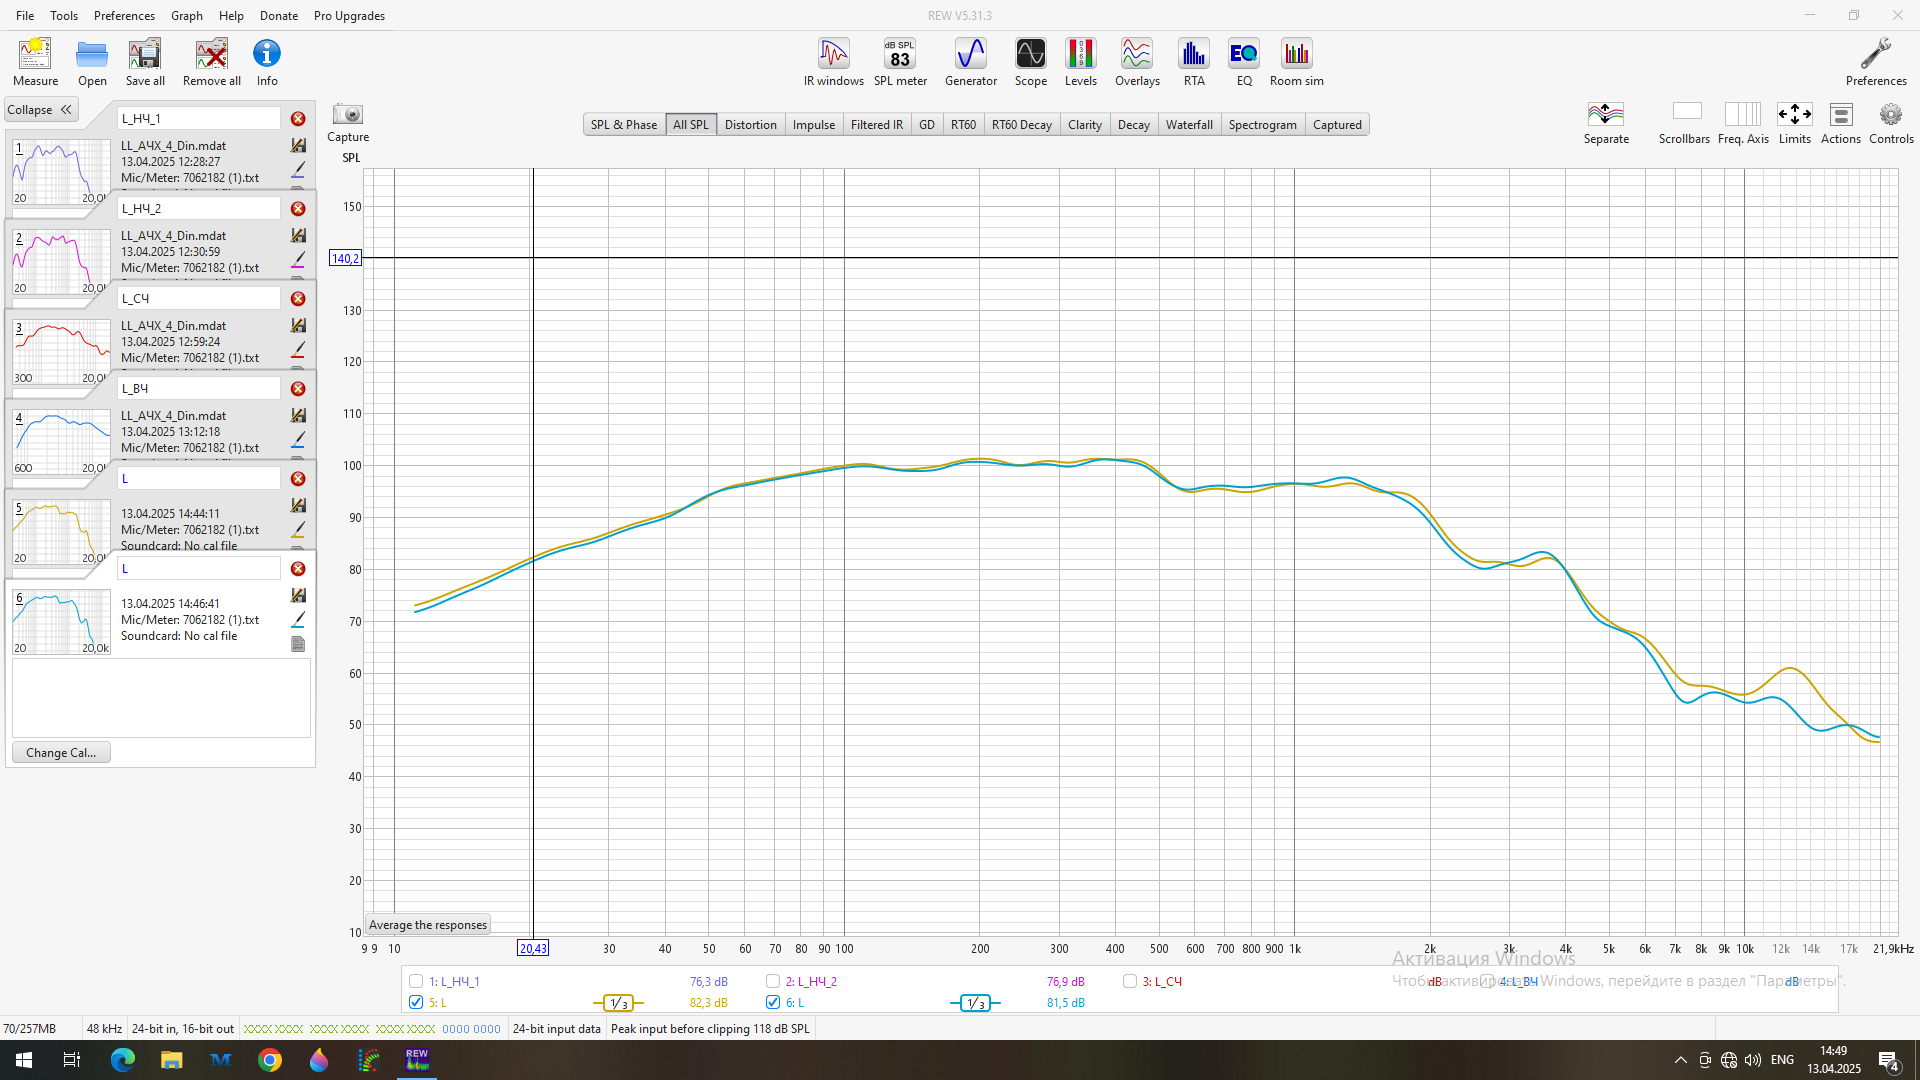Click the L_СЧ measurement name field

click(199, 299)
